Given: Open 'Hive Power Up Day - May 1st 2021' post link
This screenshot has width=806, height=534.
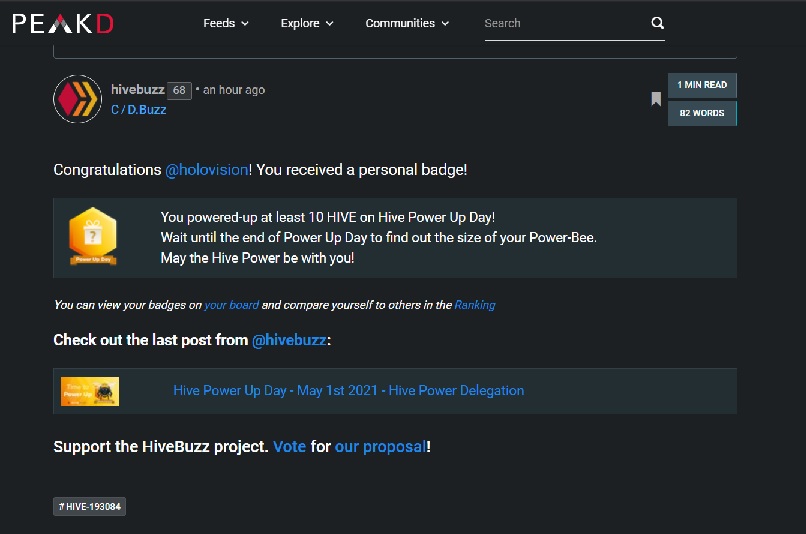Looking at the screenshot, I should [x=349, y=391].
